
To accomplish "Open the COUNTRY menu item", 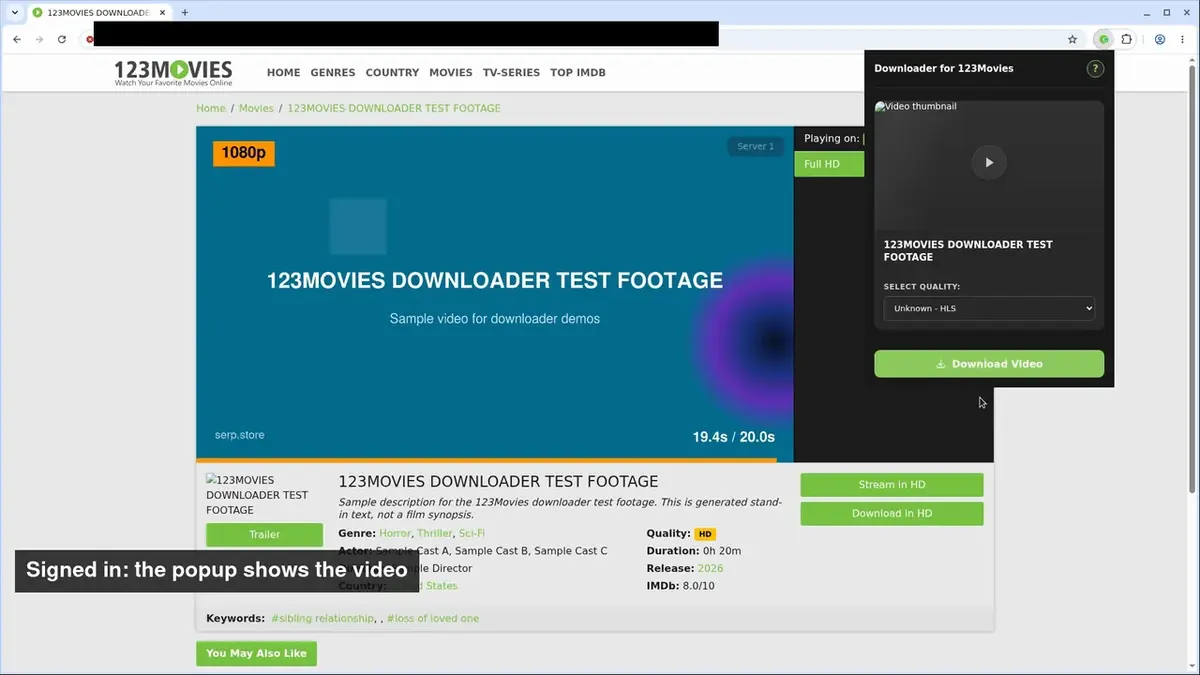I will coord(392,73).
